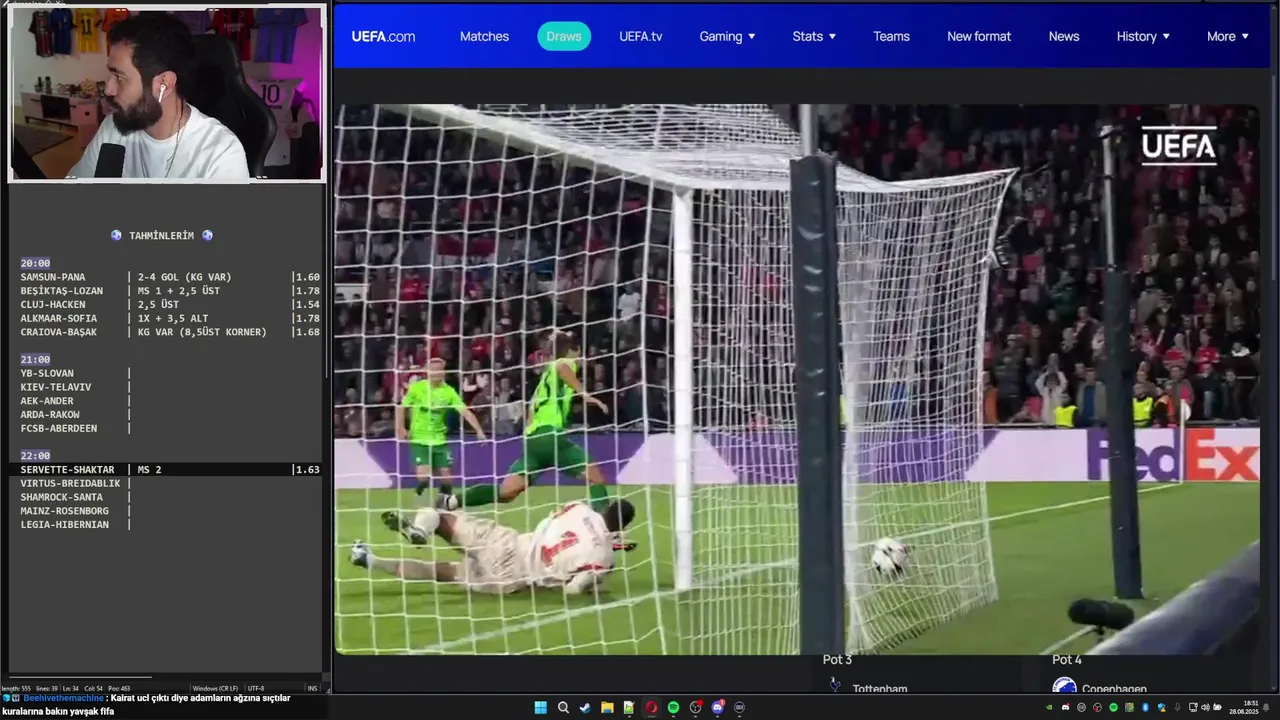
Task: Click the CLUJ-HACKEN line
Action: 170,304
